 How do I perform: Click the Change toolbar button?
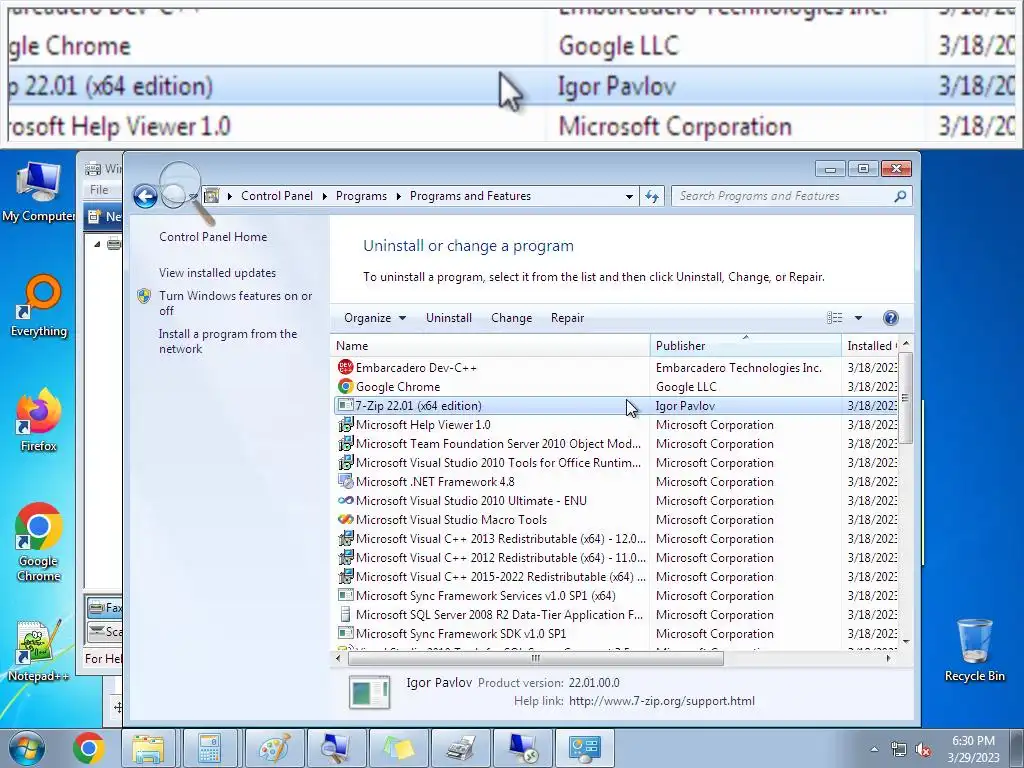click(511, 318)
